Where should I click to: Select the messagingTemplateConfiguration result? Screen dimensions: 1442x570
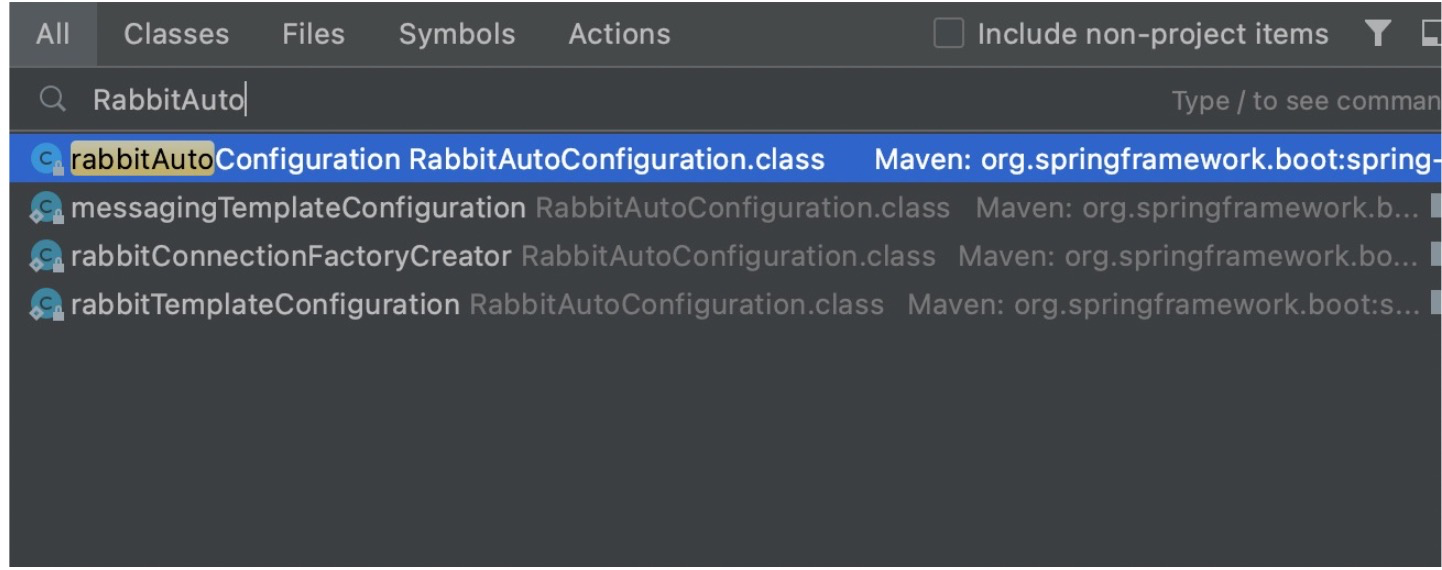(726, 208)
